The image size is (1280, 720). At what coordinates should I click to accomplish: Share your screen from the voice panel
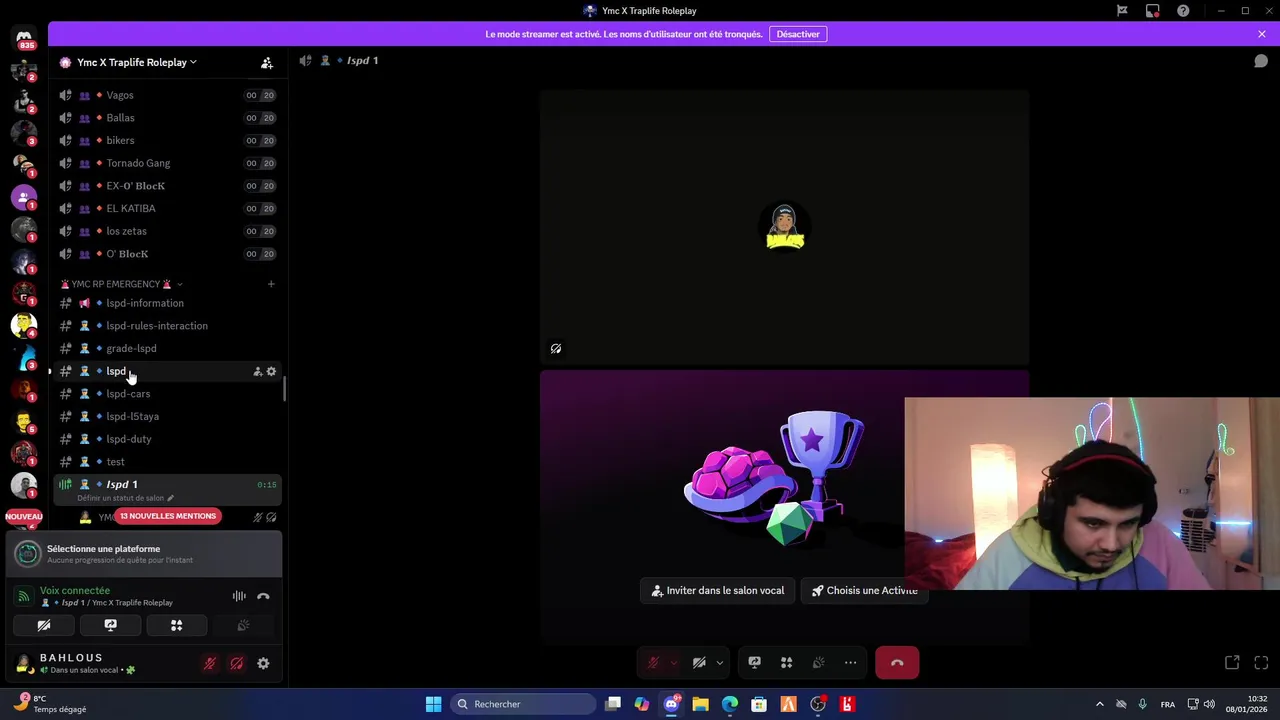(110, 625)
